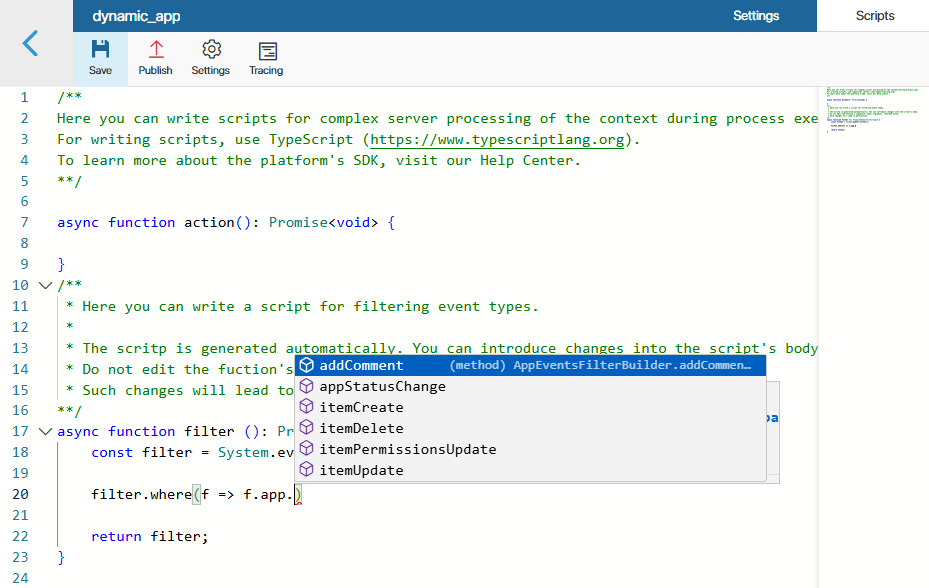This screenshot has width=929, height=588.
Task: Collapse the filter function at line 17
Action: 44,432
